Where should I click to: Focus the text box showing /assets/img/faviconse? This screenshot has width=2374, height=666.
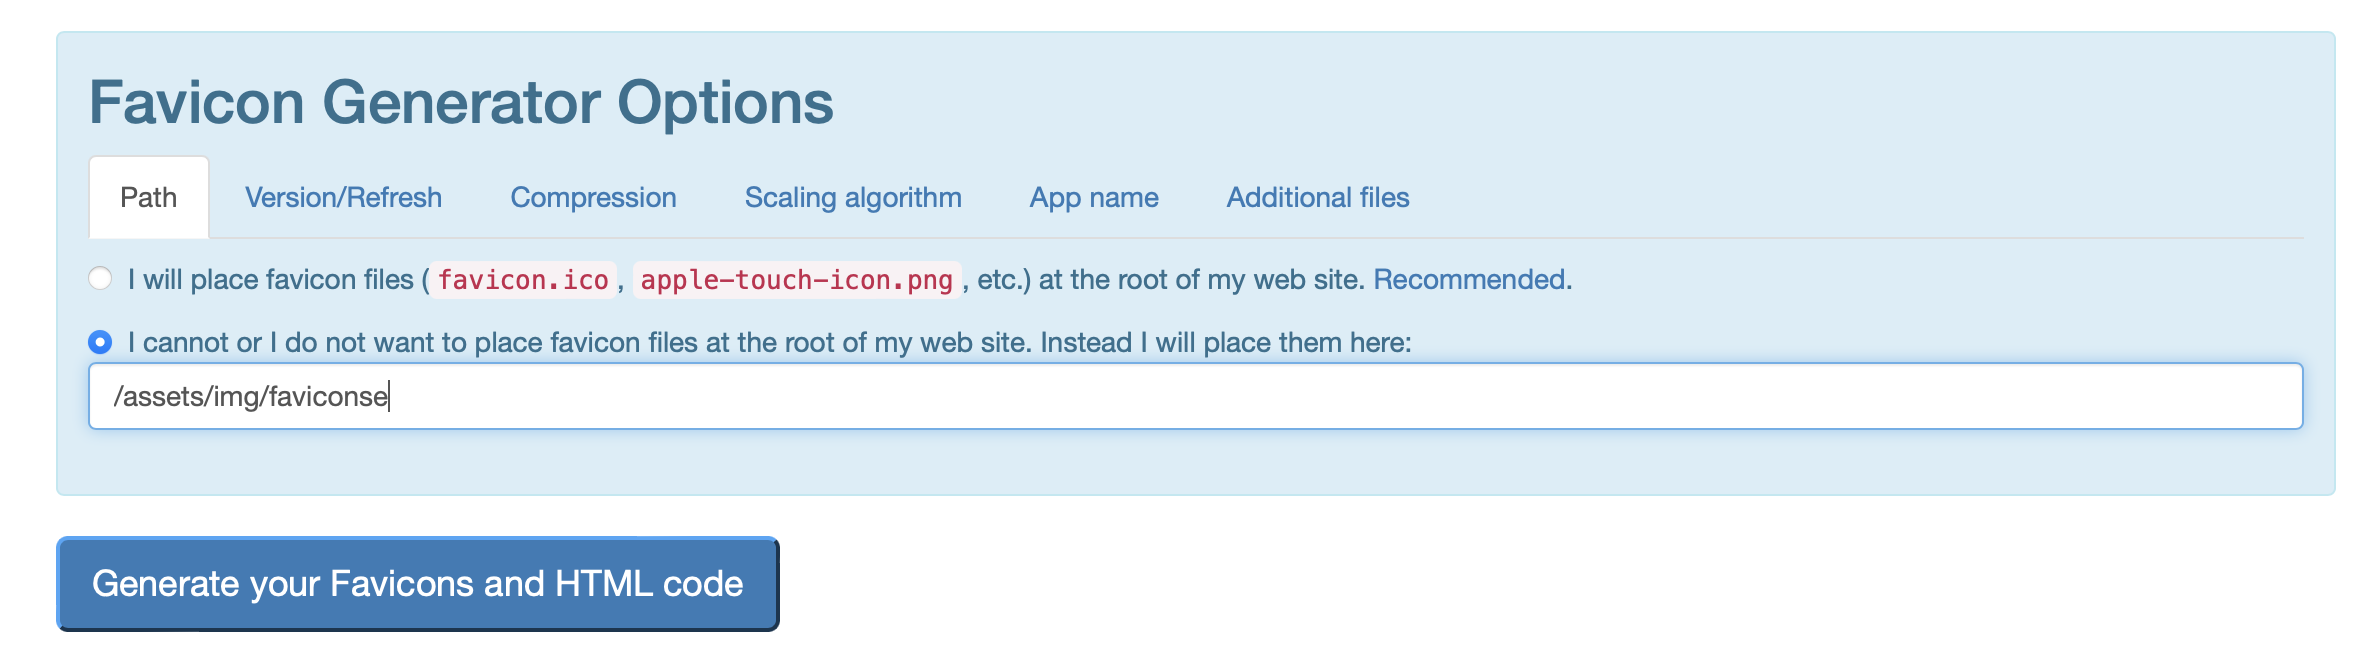[700, 396]
